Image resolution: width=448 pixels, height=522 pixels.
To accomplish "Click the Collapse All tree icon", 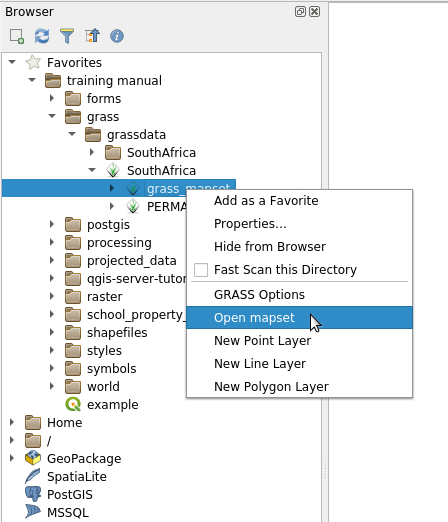I will click(92, 36).
